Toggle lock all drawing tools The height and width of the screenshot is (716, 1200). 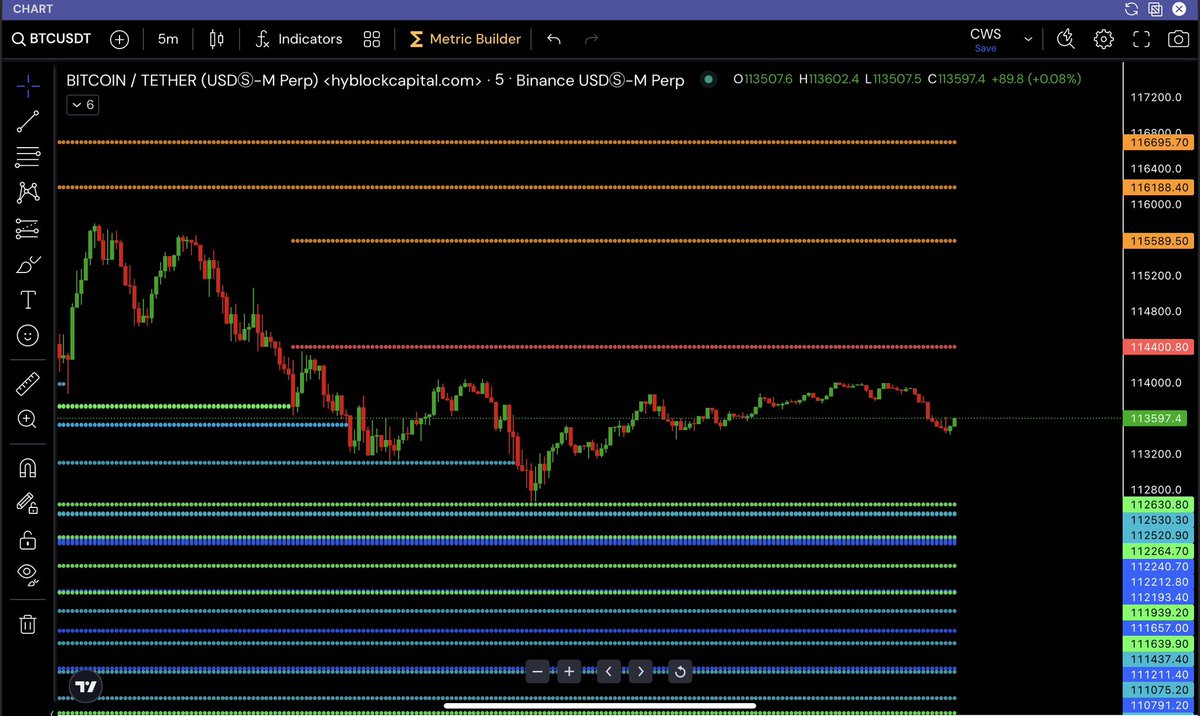28,540
